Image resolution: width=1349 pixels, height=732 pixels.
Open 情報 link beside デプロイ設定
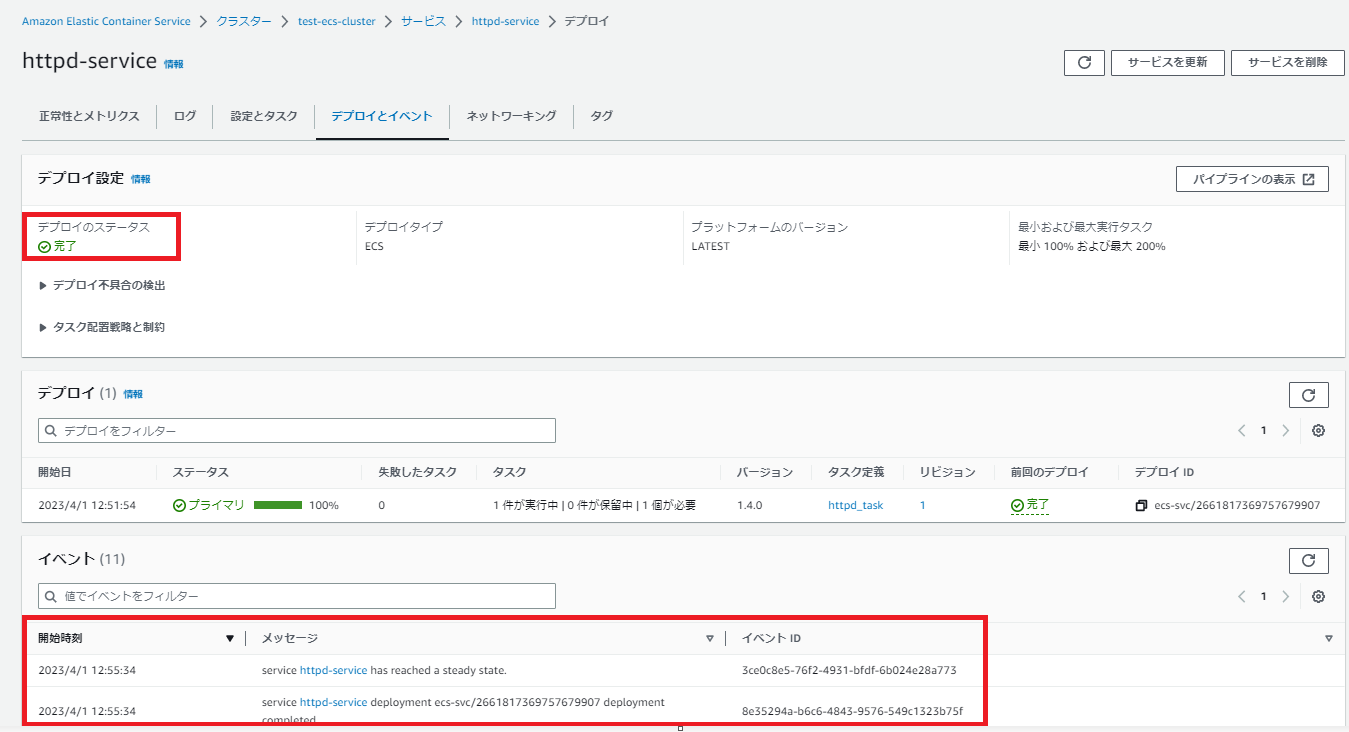click(141, 179)
